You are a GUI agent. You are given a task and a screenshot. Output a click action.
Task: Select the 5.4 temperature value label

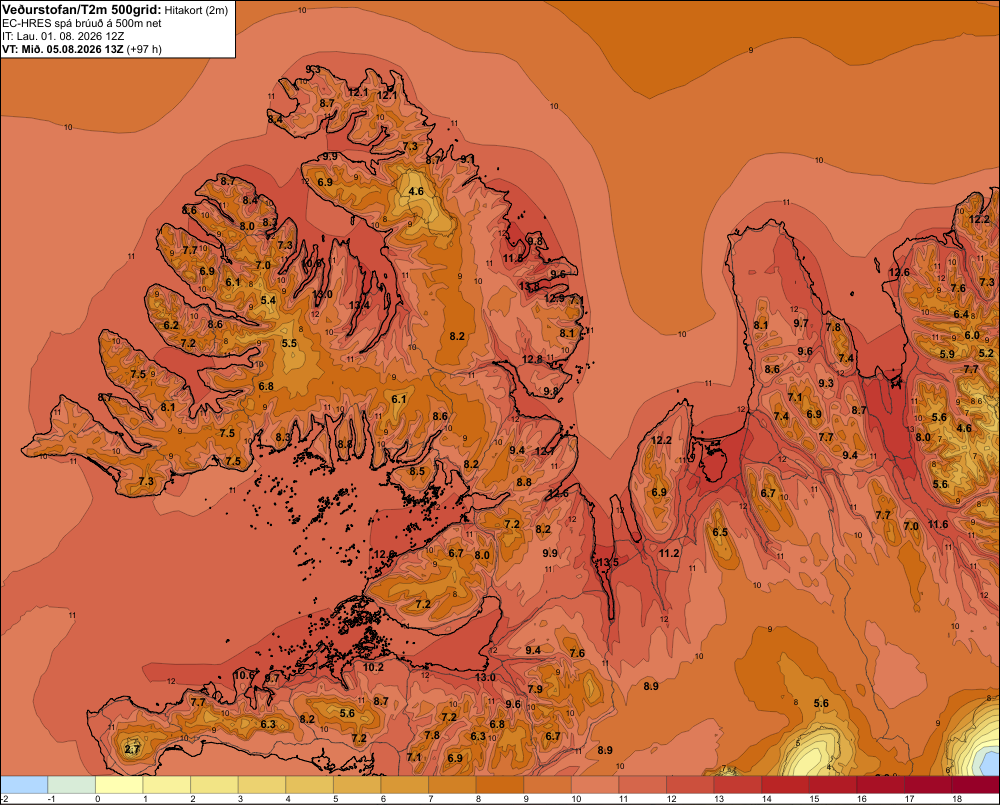click(268, 300)
